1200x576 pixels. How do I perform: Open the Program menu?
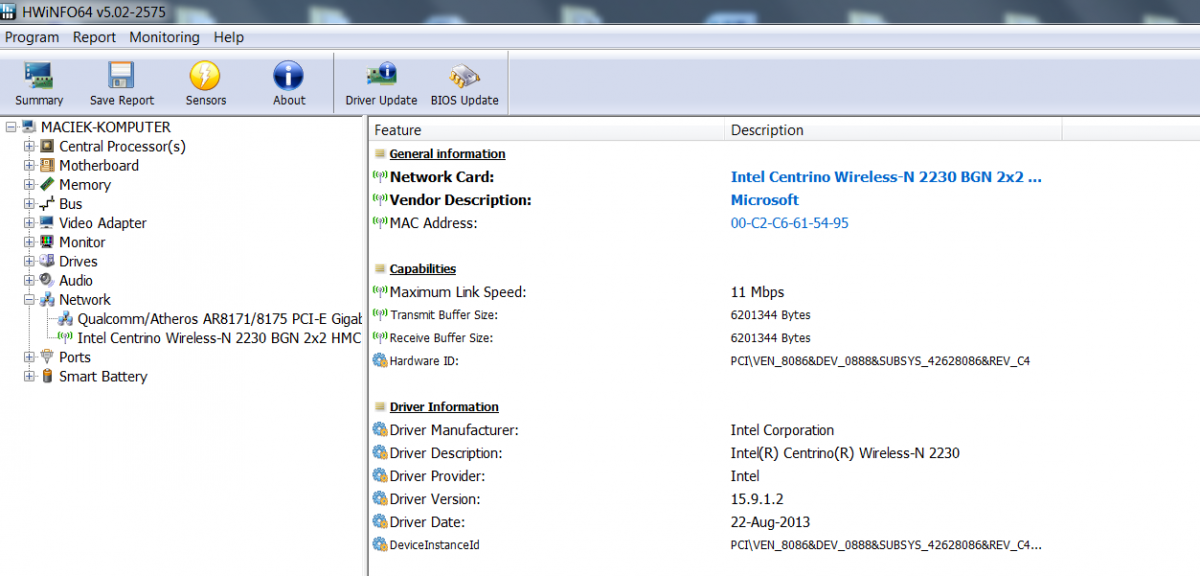pyautogui.click(x=32, y=37)
